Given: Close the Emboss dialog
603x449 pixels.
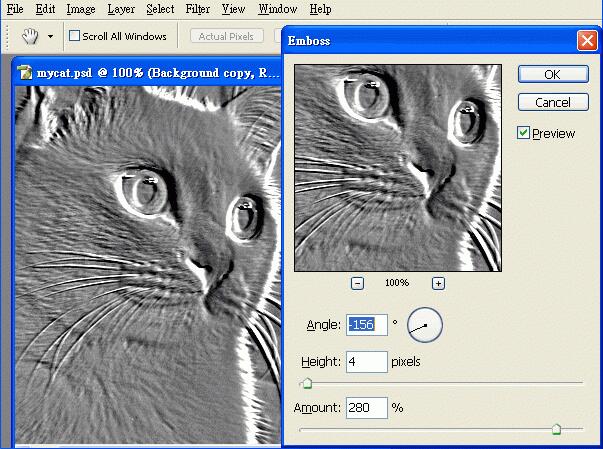Looking at the screenshot, I should (x=587, y=41).
